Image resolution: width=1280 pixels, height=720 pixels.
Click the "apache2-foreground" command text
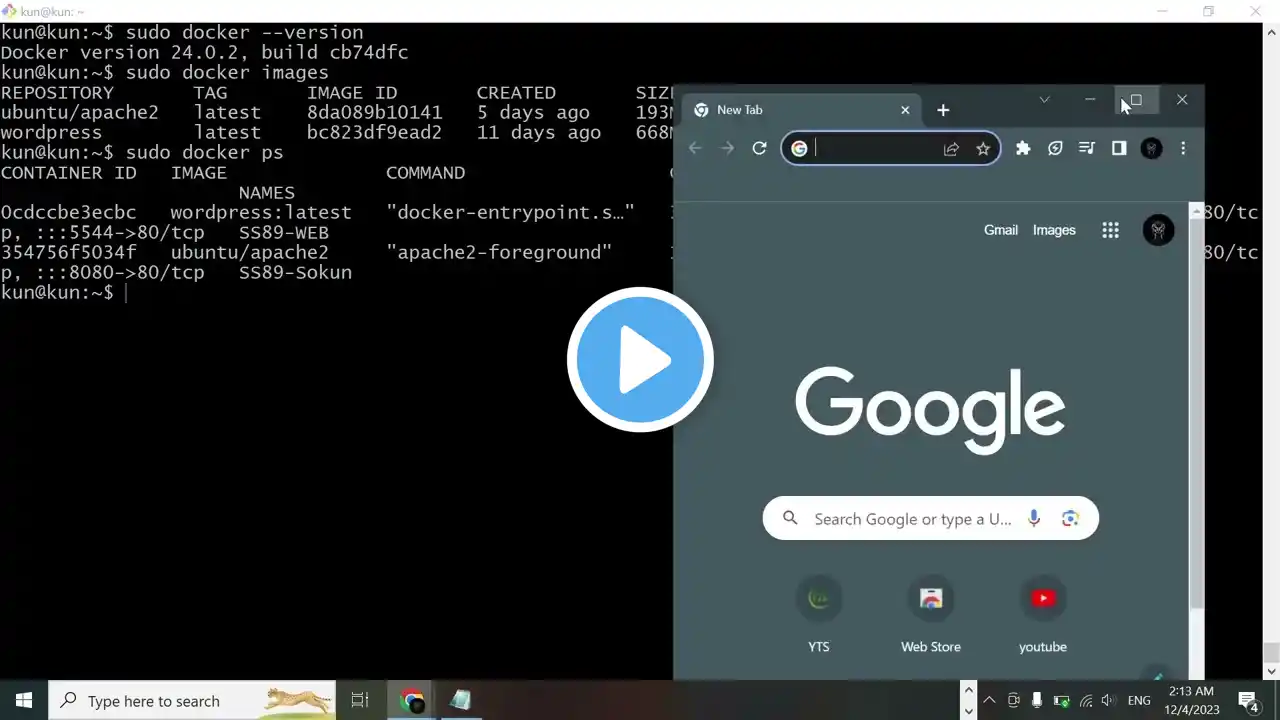[499, 253]
